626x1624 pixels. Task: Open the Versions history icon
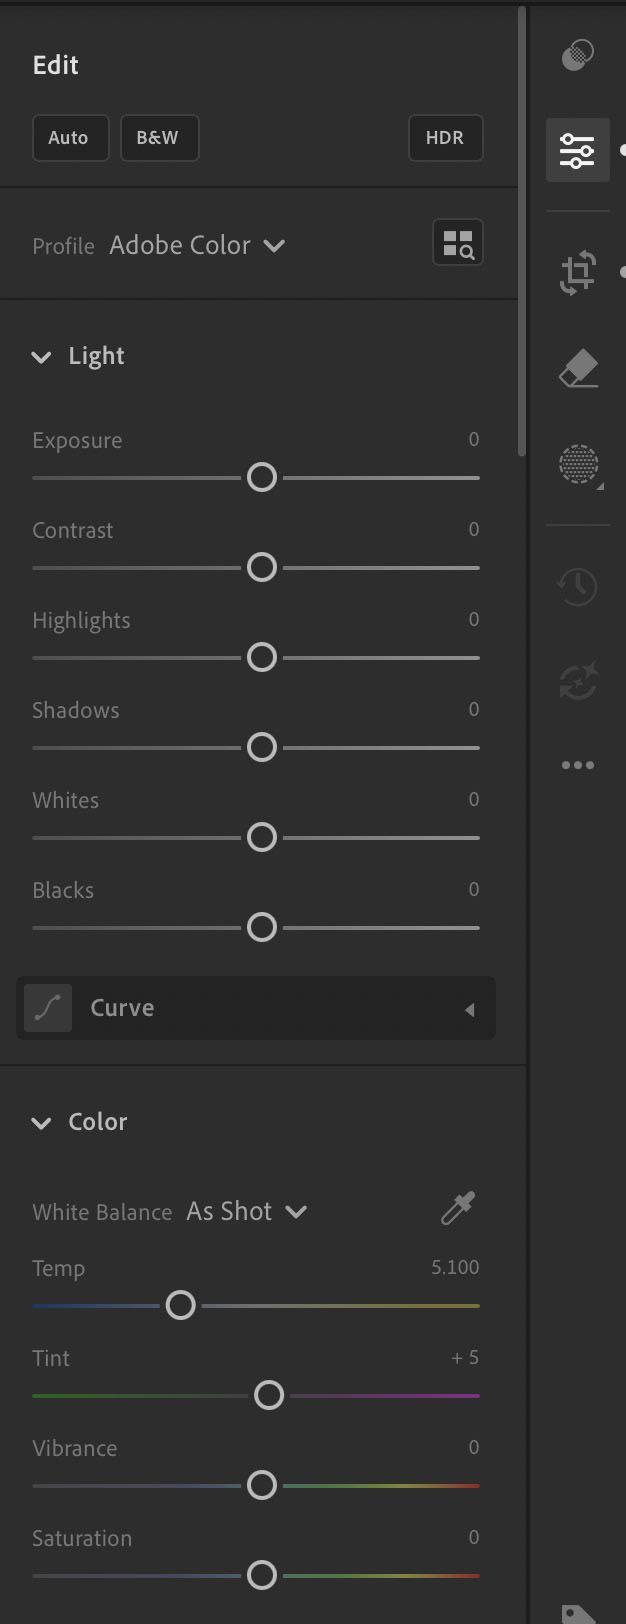pyautogui.click(x=578, y=587)
